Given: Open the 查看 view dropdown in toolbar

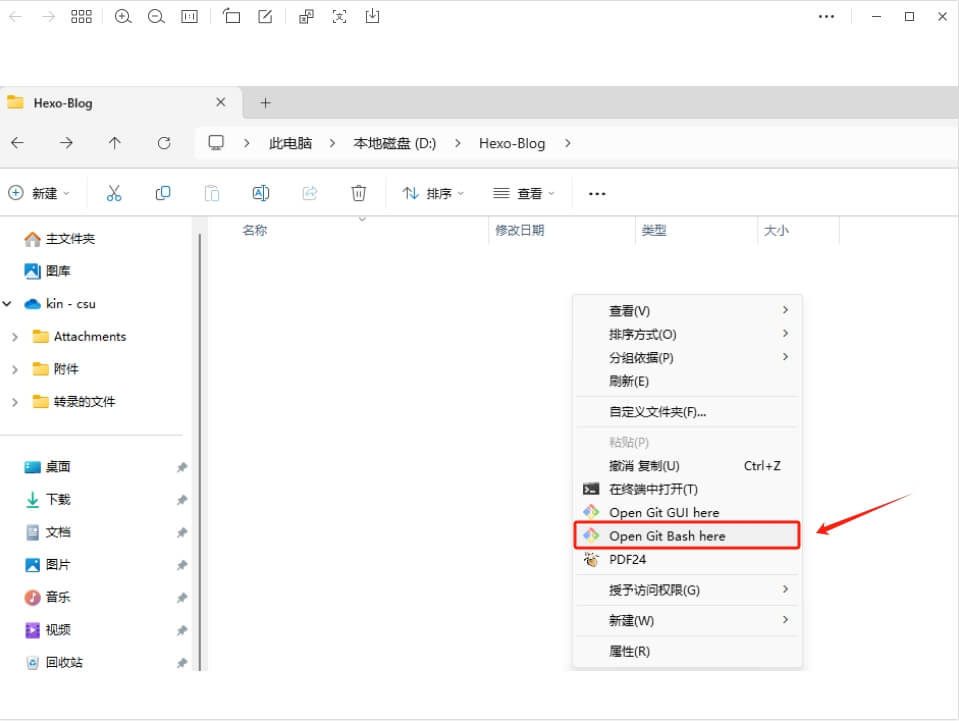Looking at the screenshot, I should coord(522,193).
